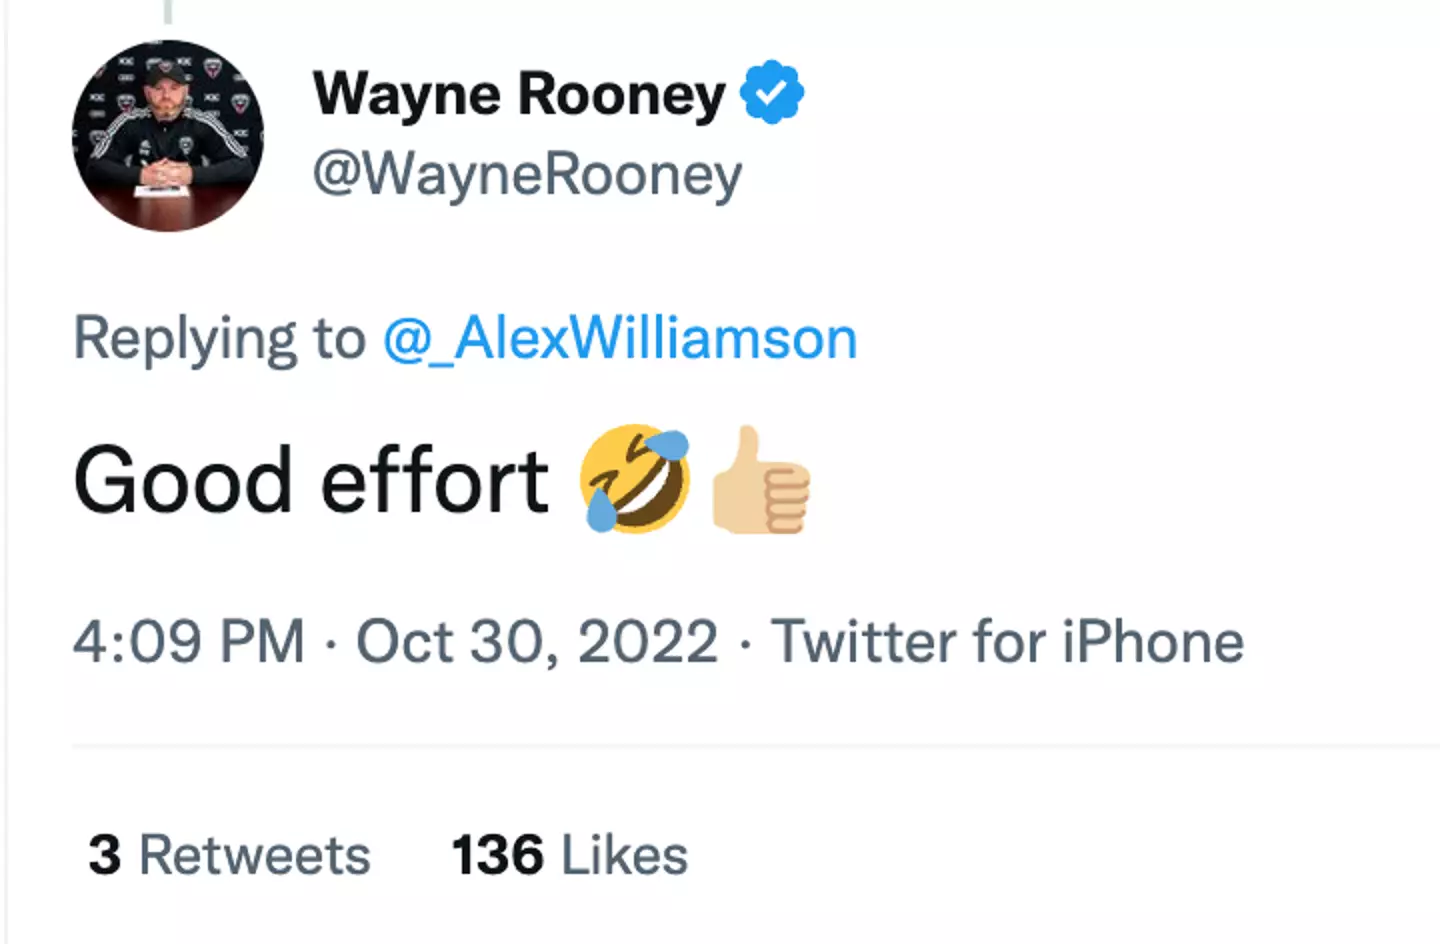Open the @_AlexWilliamson mention link
The width and height of the screenshot is (1440, 944).
tap(620, 338)
